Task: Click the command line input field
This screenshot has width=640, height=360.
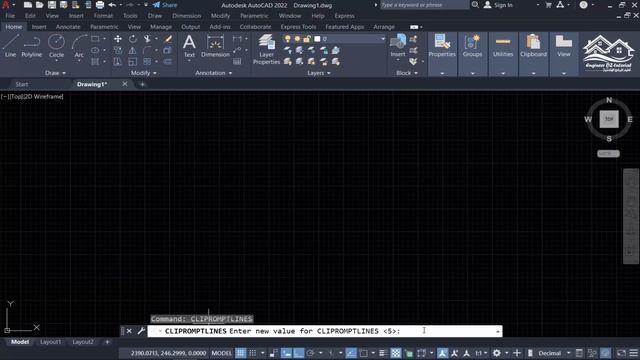Action: point(324,331)
